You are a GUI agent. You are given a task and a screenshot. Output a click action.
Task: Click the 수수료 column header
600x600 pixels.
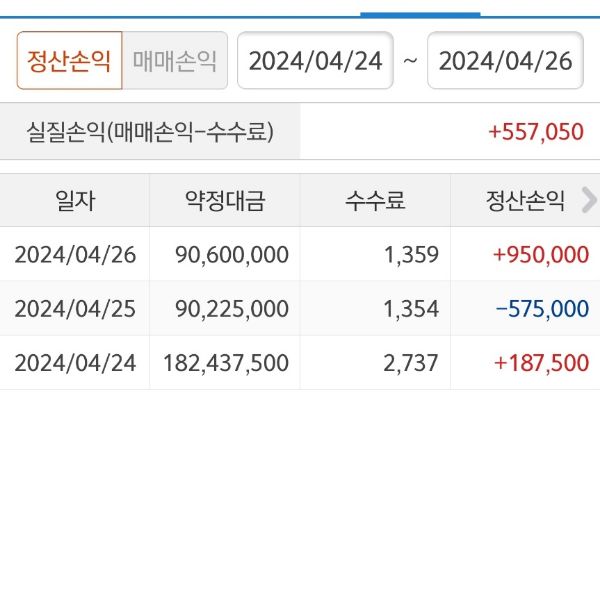[375, 201]
